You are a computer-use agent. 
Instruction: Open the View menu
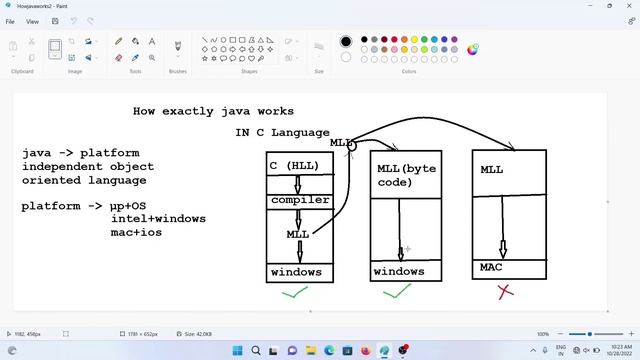pos(32,22)
